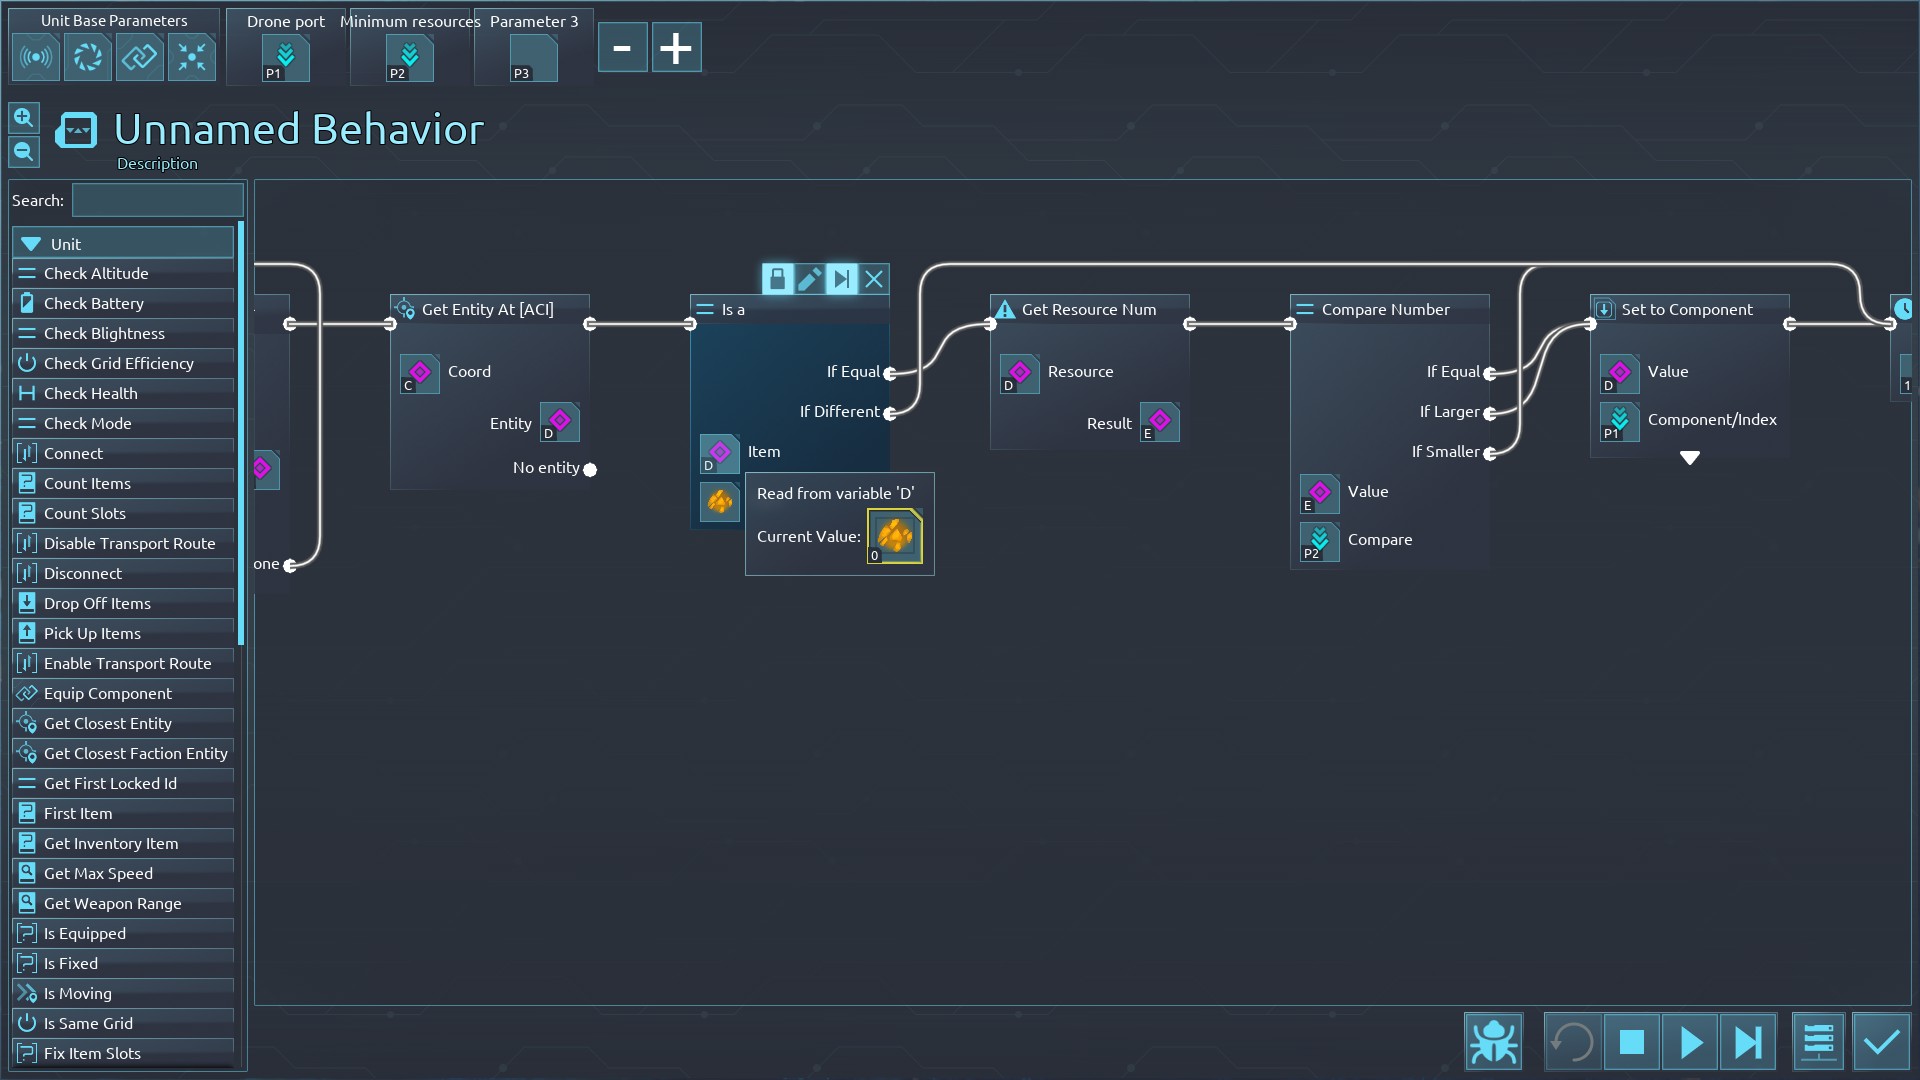
Task: Click the zoom out magnifier icon
Action: [24, 152]
